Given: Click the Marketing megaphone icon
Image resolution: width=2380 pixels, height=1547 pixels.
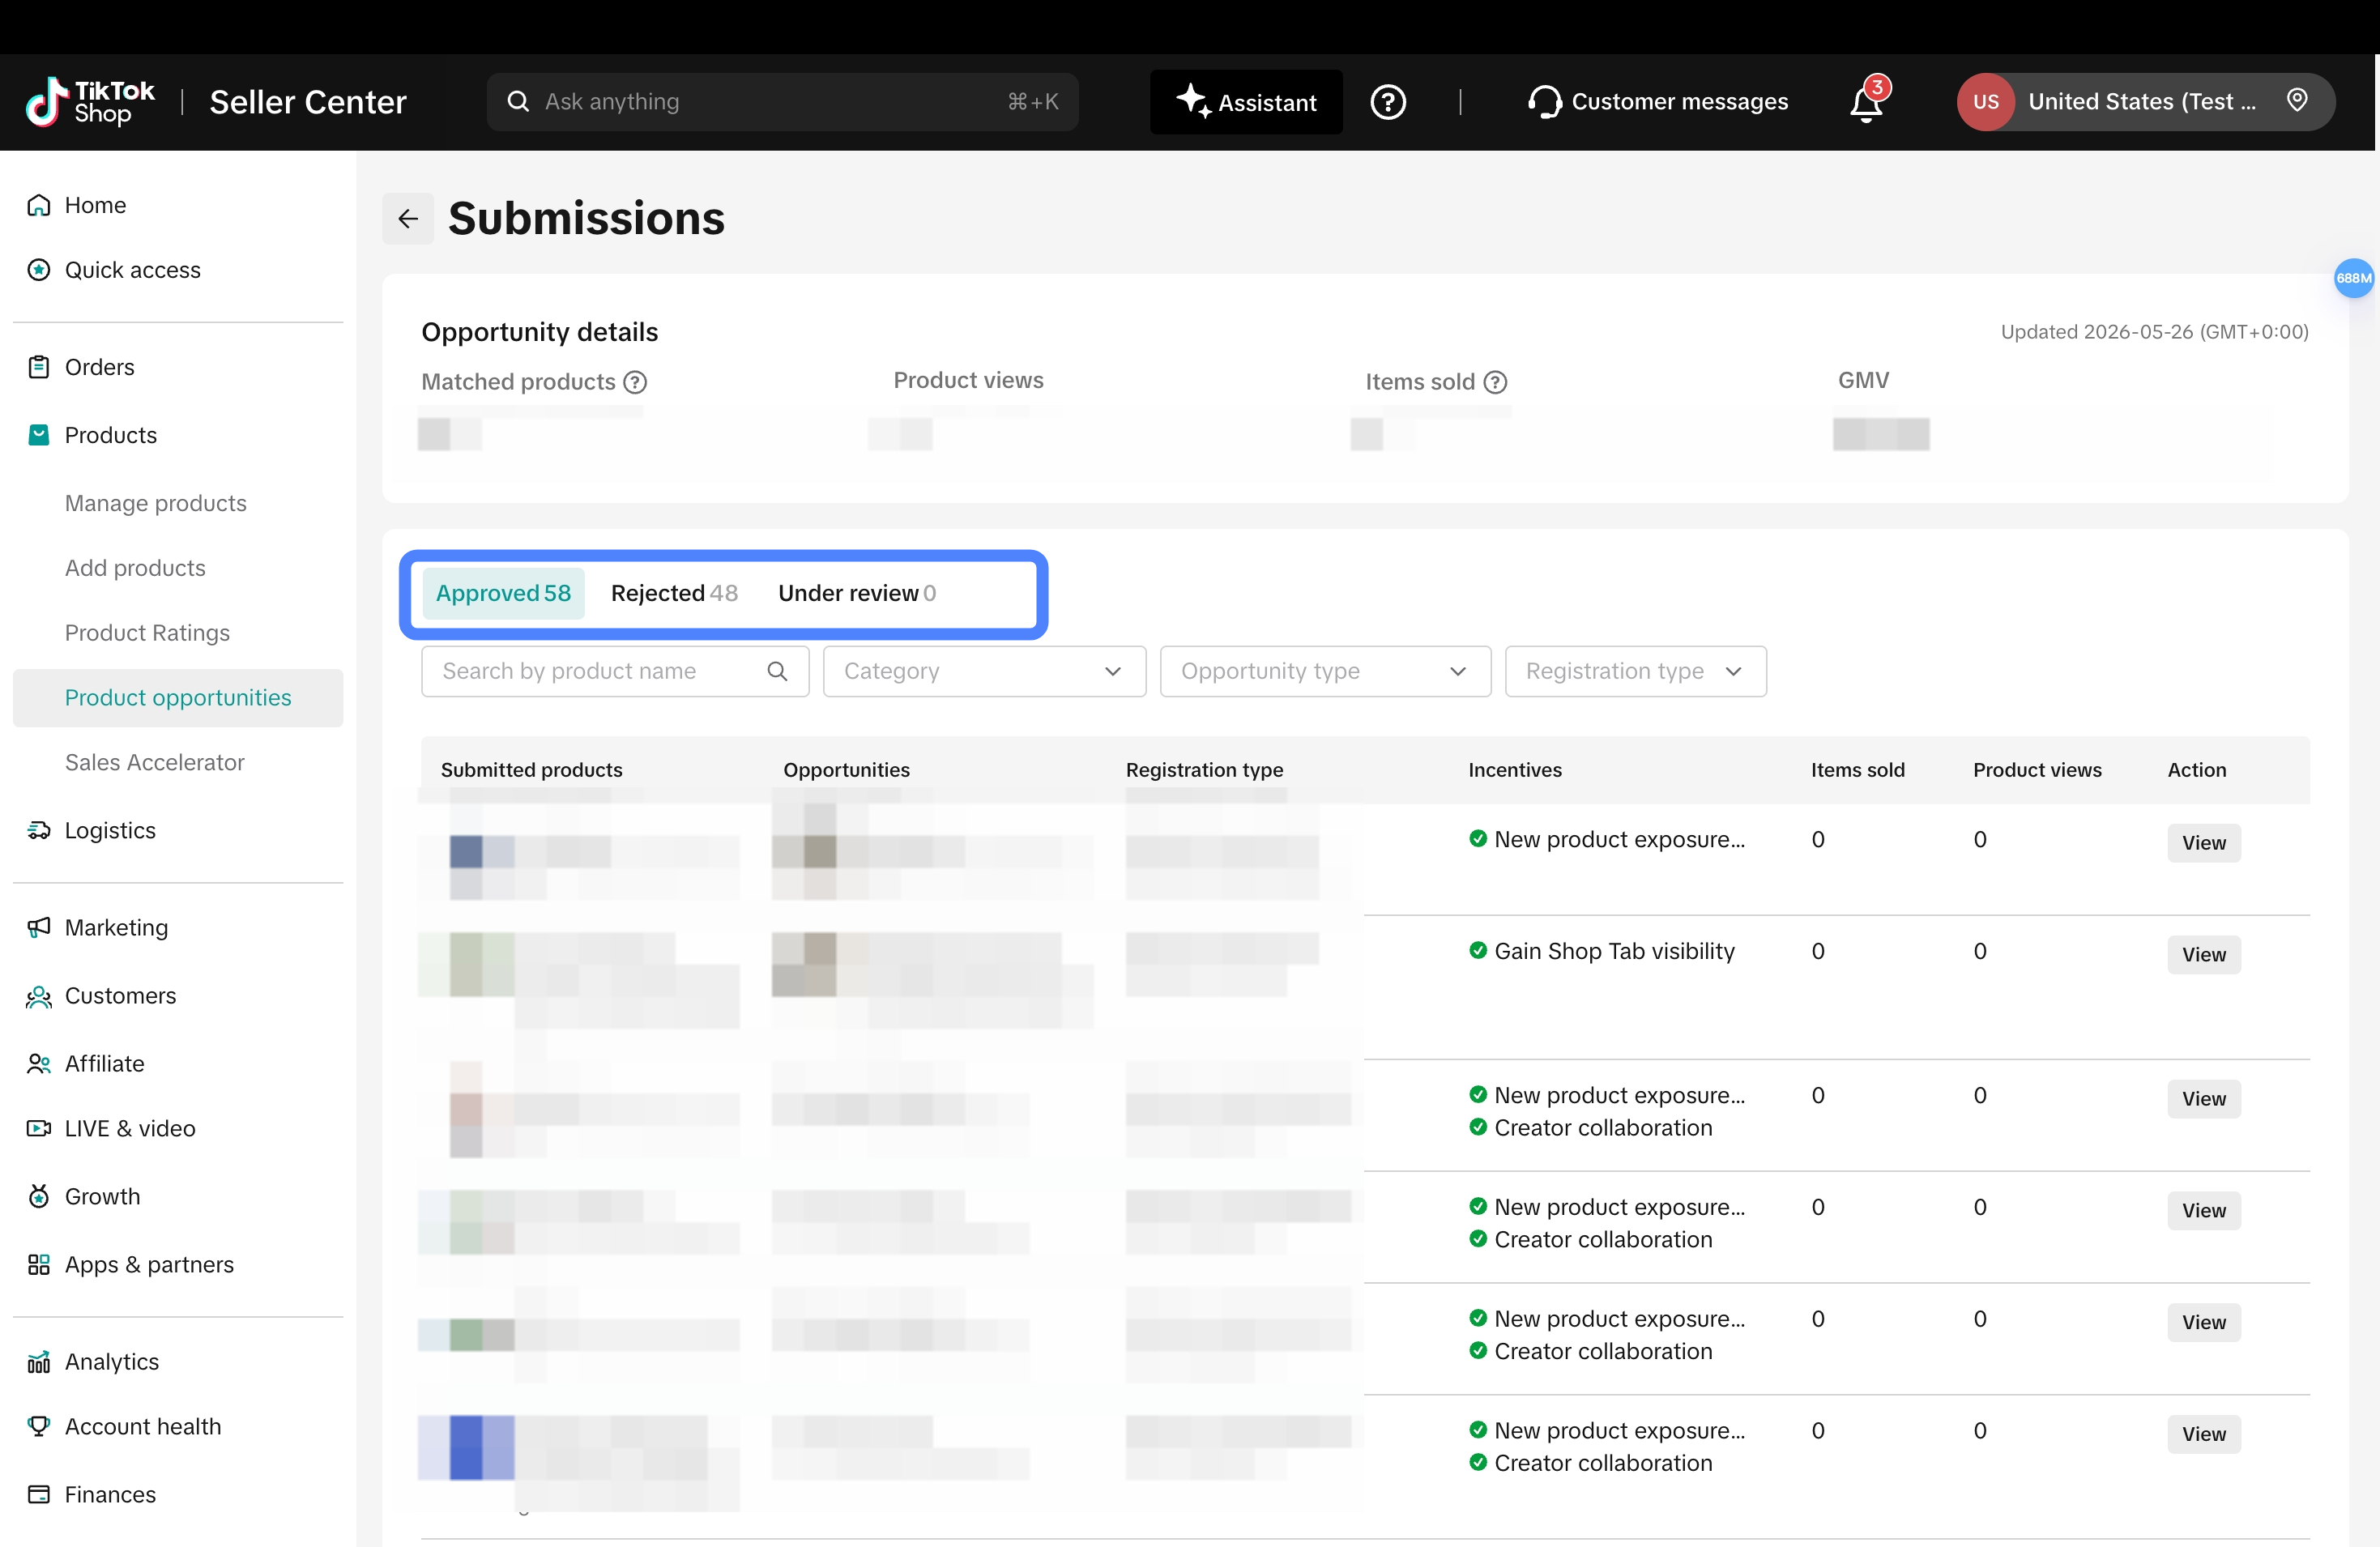Looking at the screenshot, I should (x=39, y=927).
